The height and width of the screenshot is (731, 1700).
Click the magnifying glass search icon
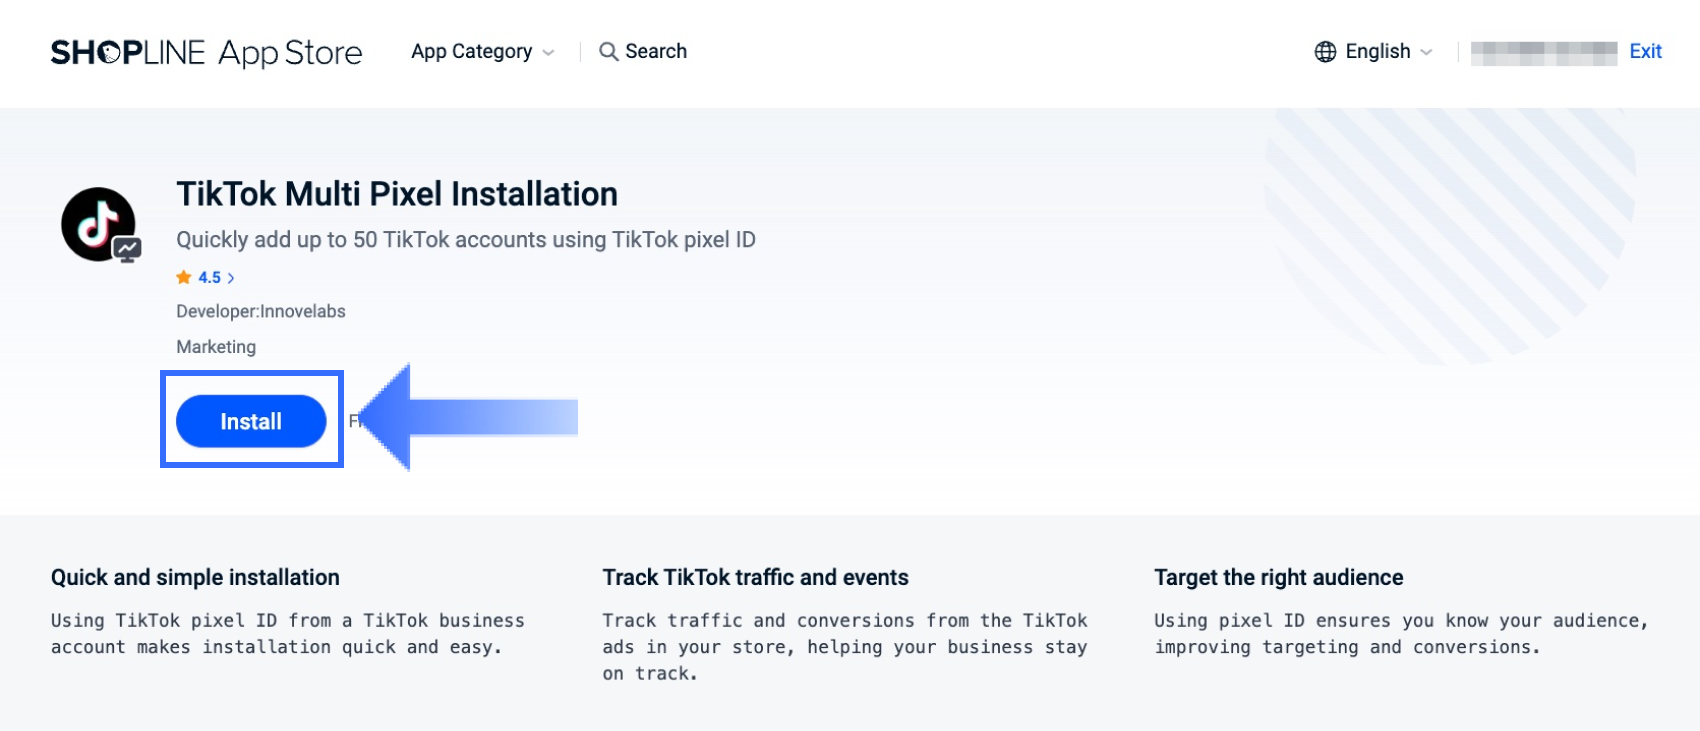[608, 52]
